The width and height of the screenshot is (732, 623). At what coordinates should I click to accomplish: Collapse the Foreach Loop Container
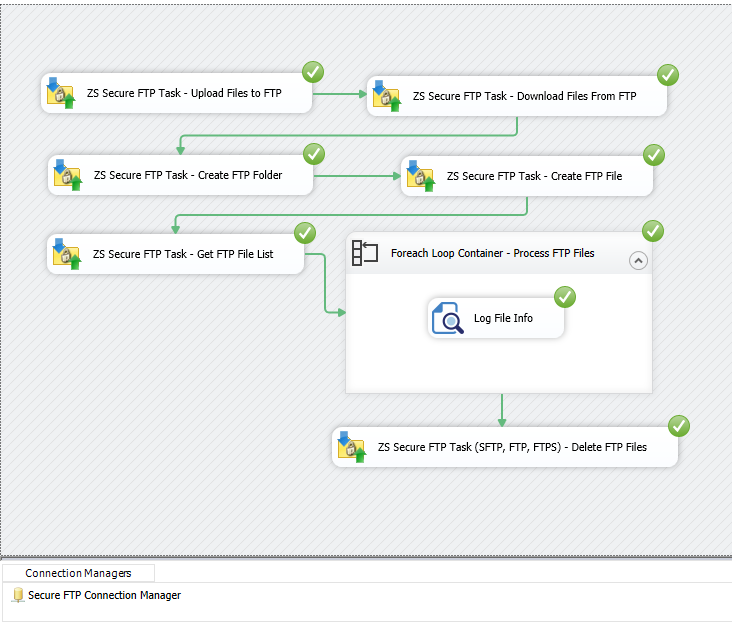pos(638,260)
